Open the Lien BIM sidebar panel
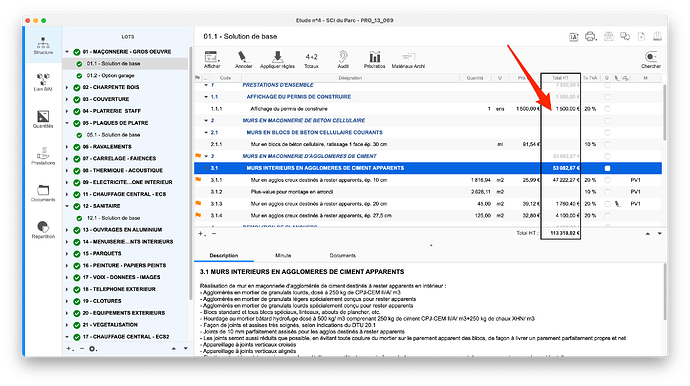This screenshot has height=386, width=690. (x=43, y=81)
